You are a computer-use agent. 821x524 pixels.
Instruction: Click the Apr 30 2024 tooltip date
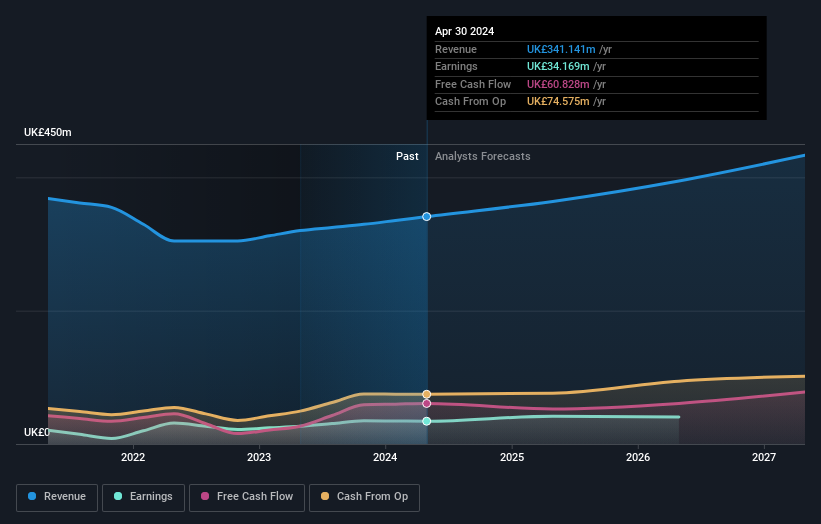click(464, 31)
